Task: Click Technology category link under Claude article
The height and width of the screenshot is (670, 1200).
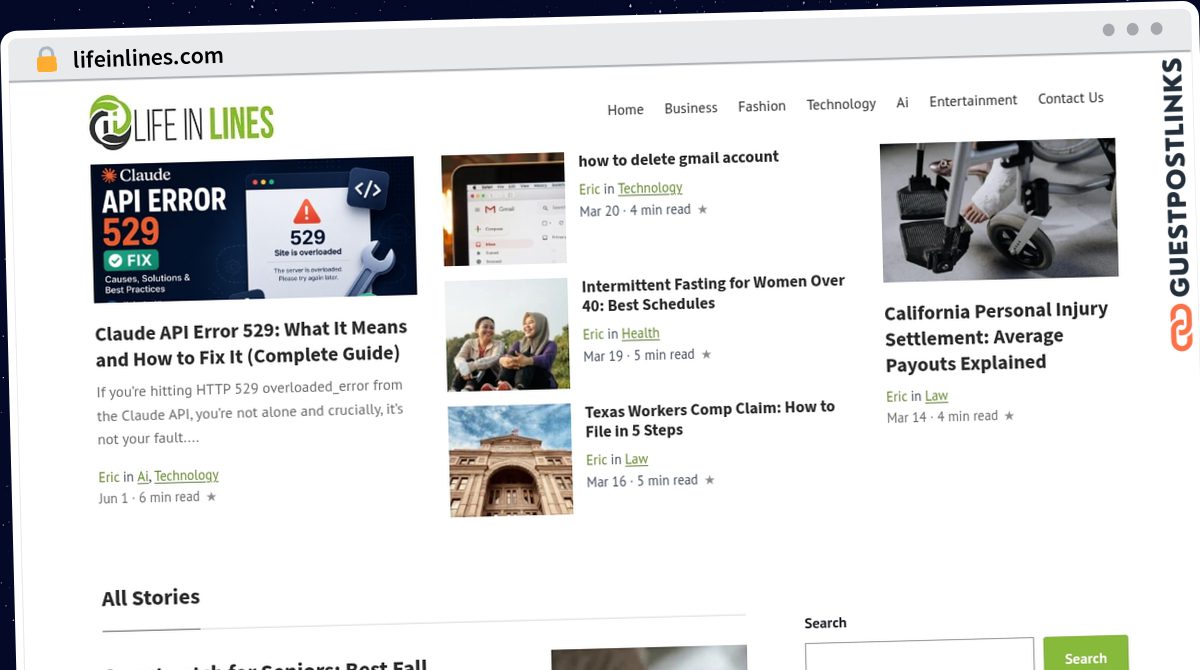Action: point(186,476)
